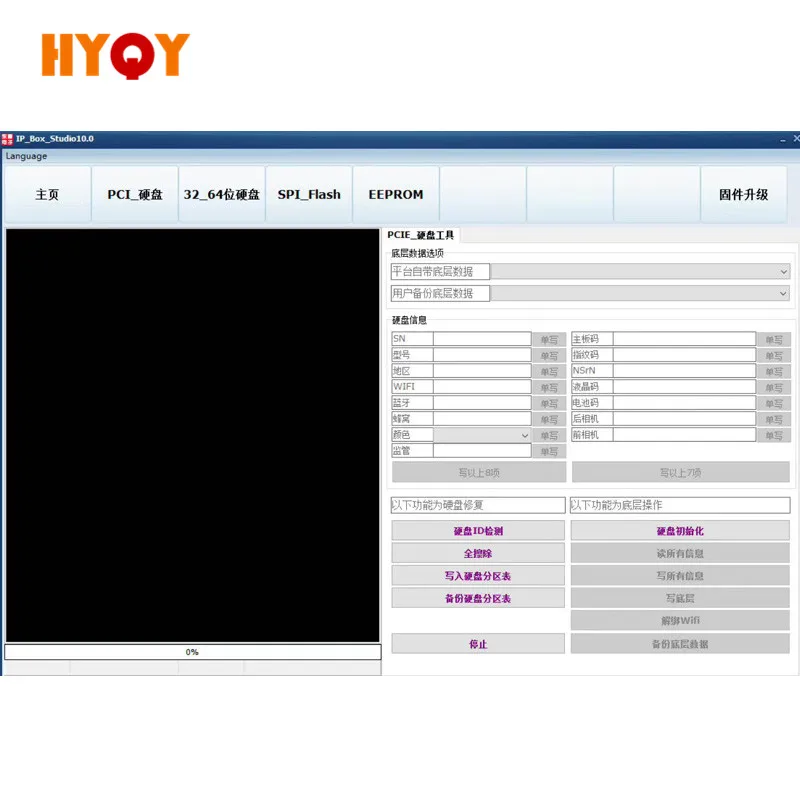Viewport: 800px width, 800px height.
Task: Click 备份硬盘分区表 backup button
Action: [478, 598]
